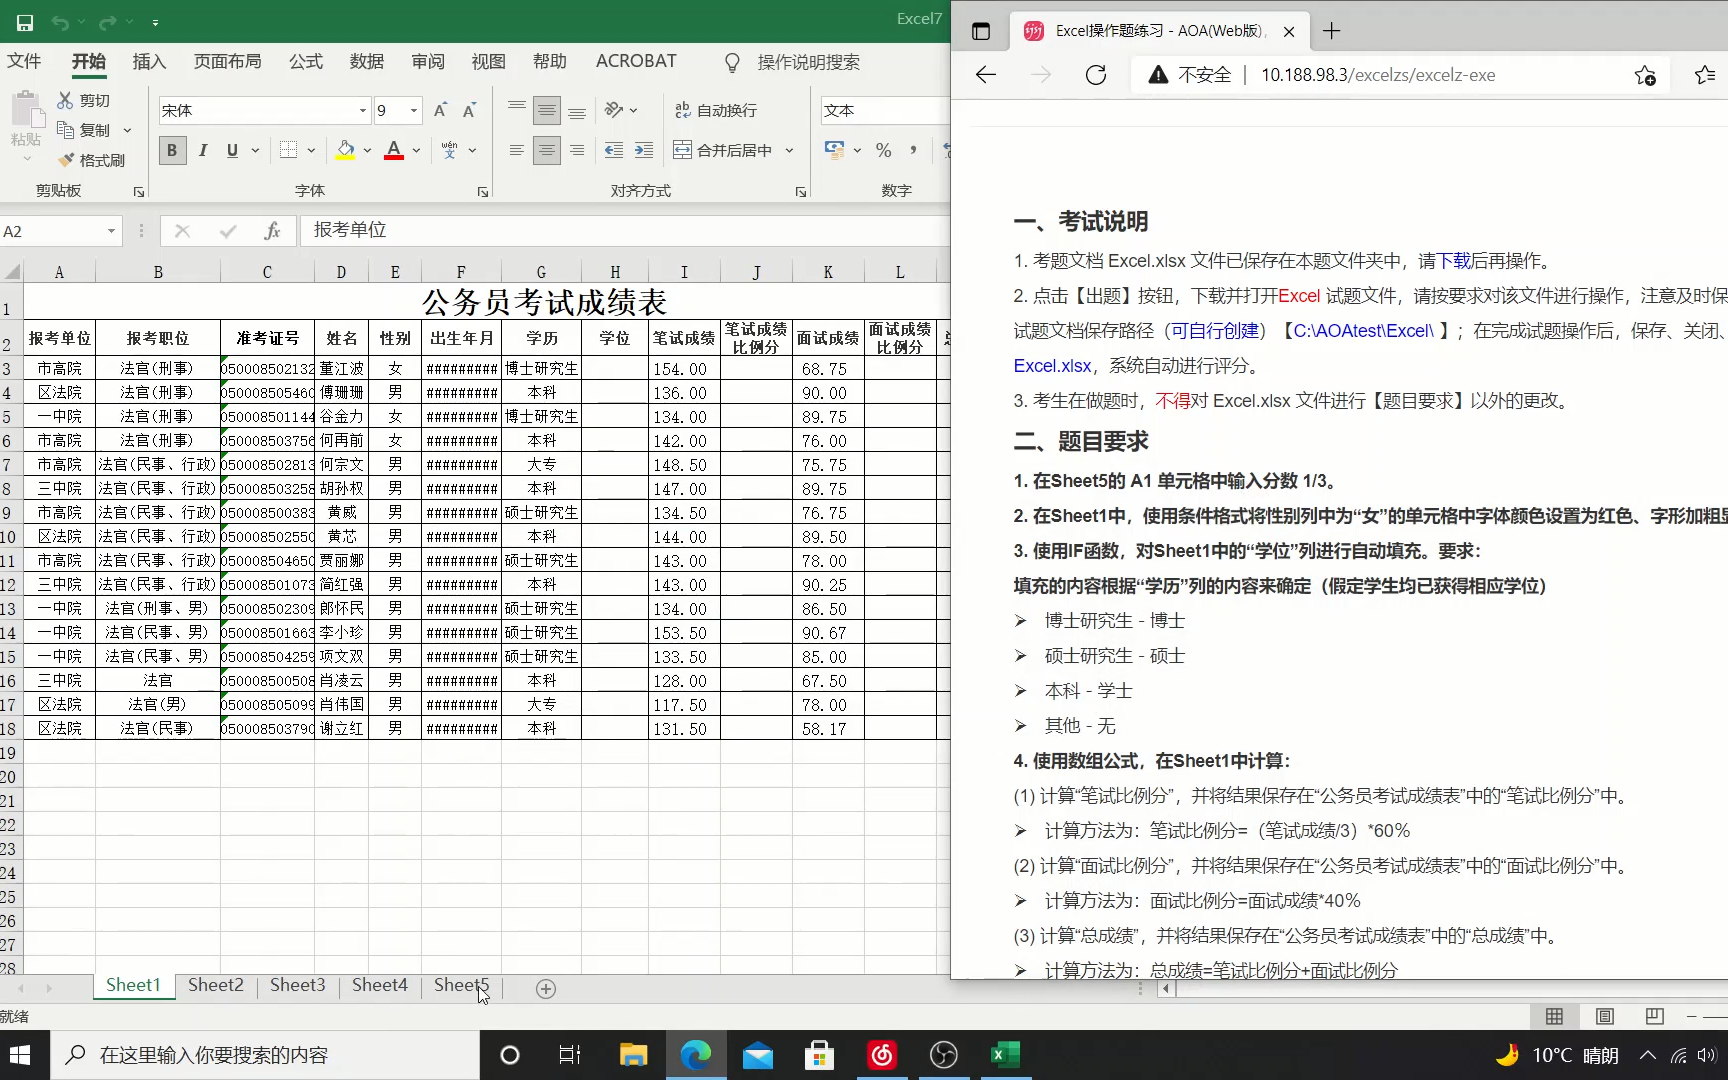Activate Wrap Text (自动换行)
The image size is (1728, 1080).
(716, 110)
